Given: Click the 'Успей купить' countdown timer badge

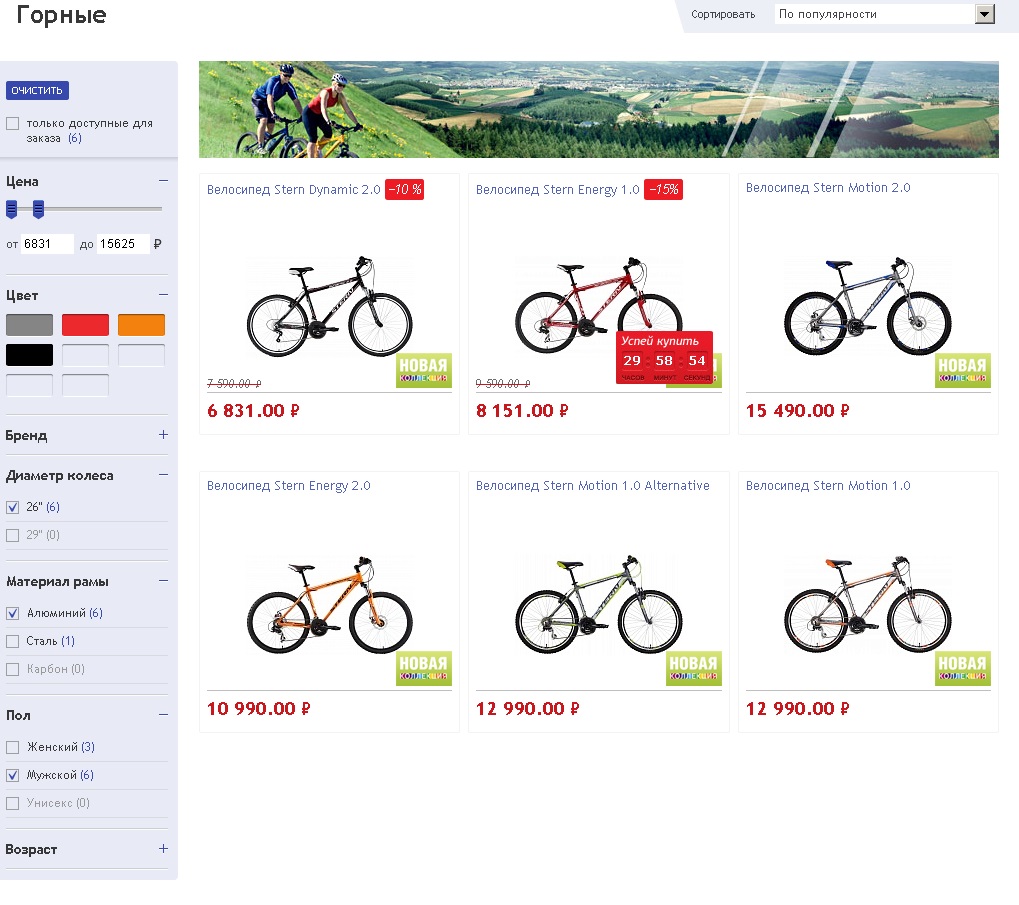Looking at the screenshot, I should click(664, 357).
